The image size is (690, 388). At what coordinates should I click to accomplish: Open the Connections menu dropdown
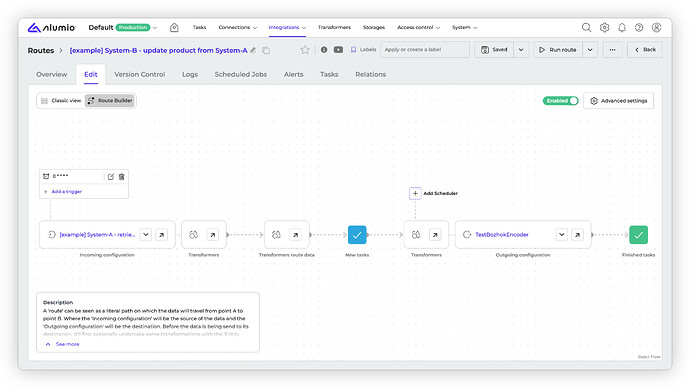(x=238, y=27)
